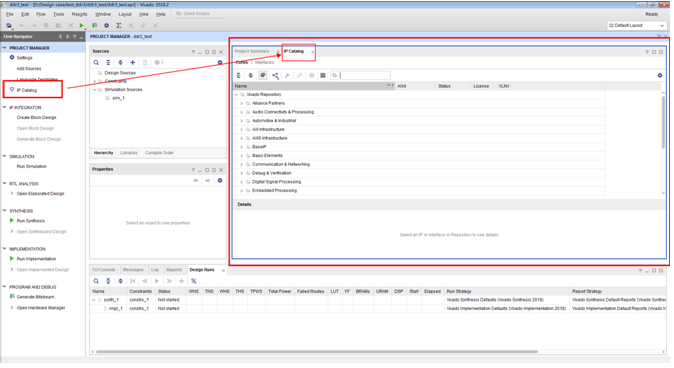The image size is (674, 368).
Task: Click the add run plus icon in Design Runs
Action: [x=181, y=281]
